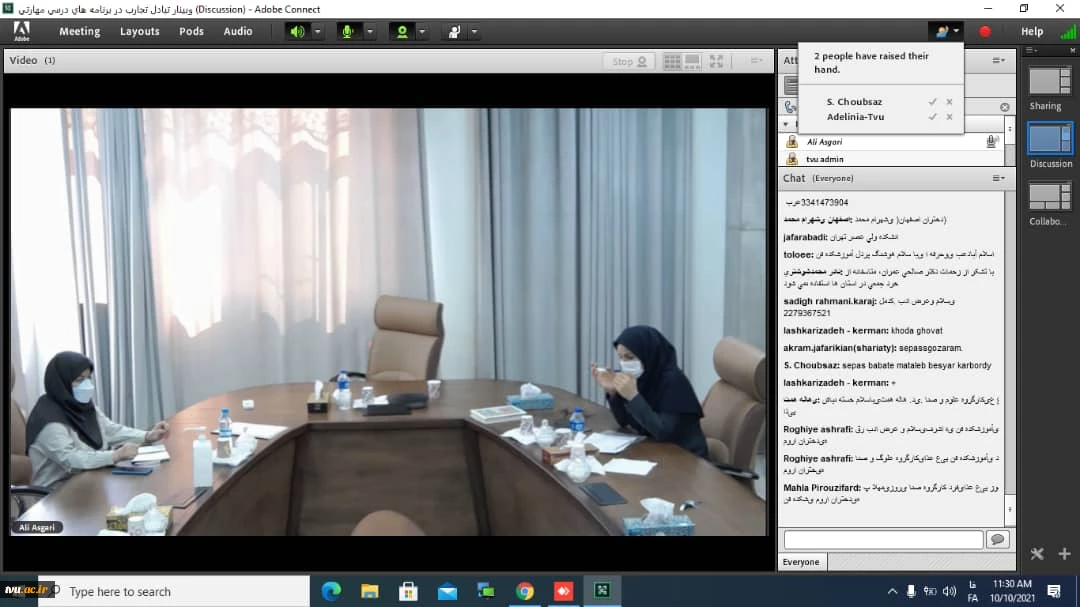Expand the raised-hands notification dropdown arrow
Image resolution: width=1080 pixels, height=607 pixels.
point(956,31)
